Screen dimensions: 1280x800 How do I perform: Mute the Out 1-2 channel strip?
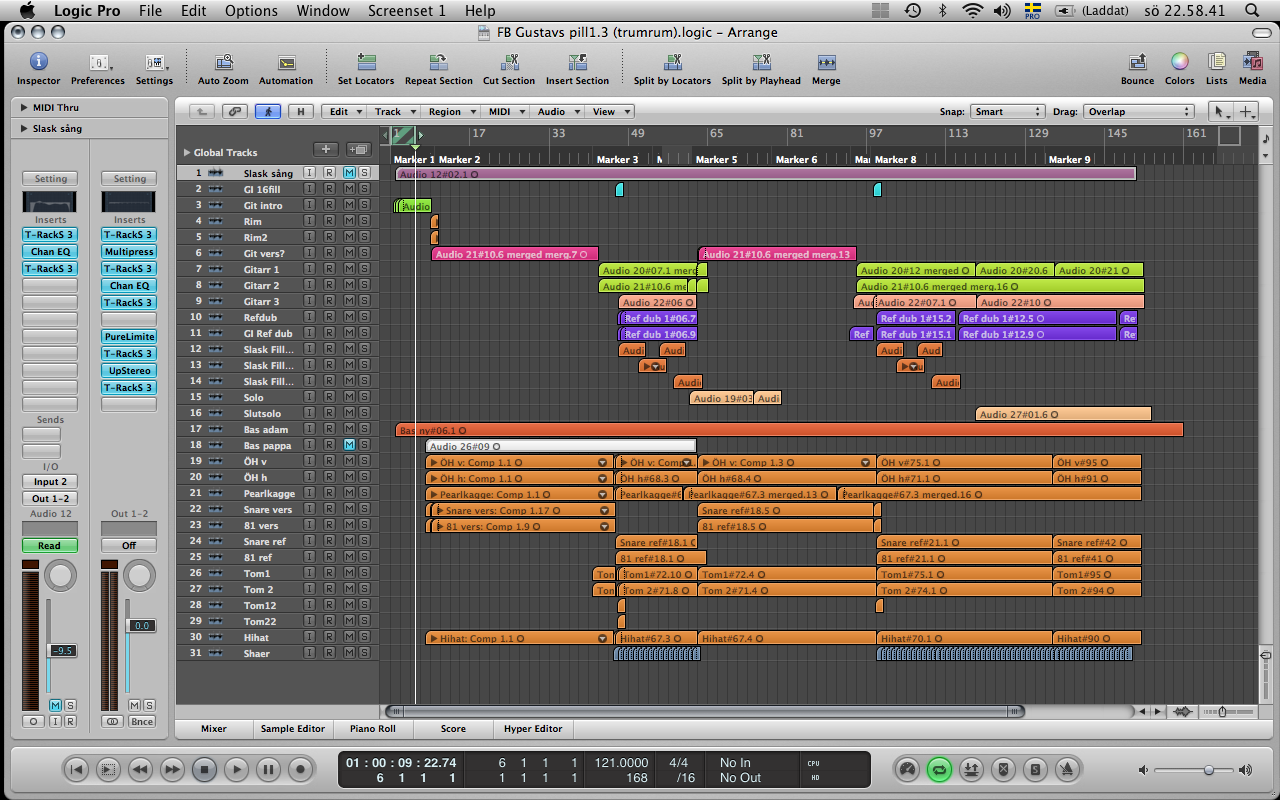pos(132,705)
